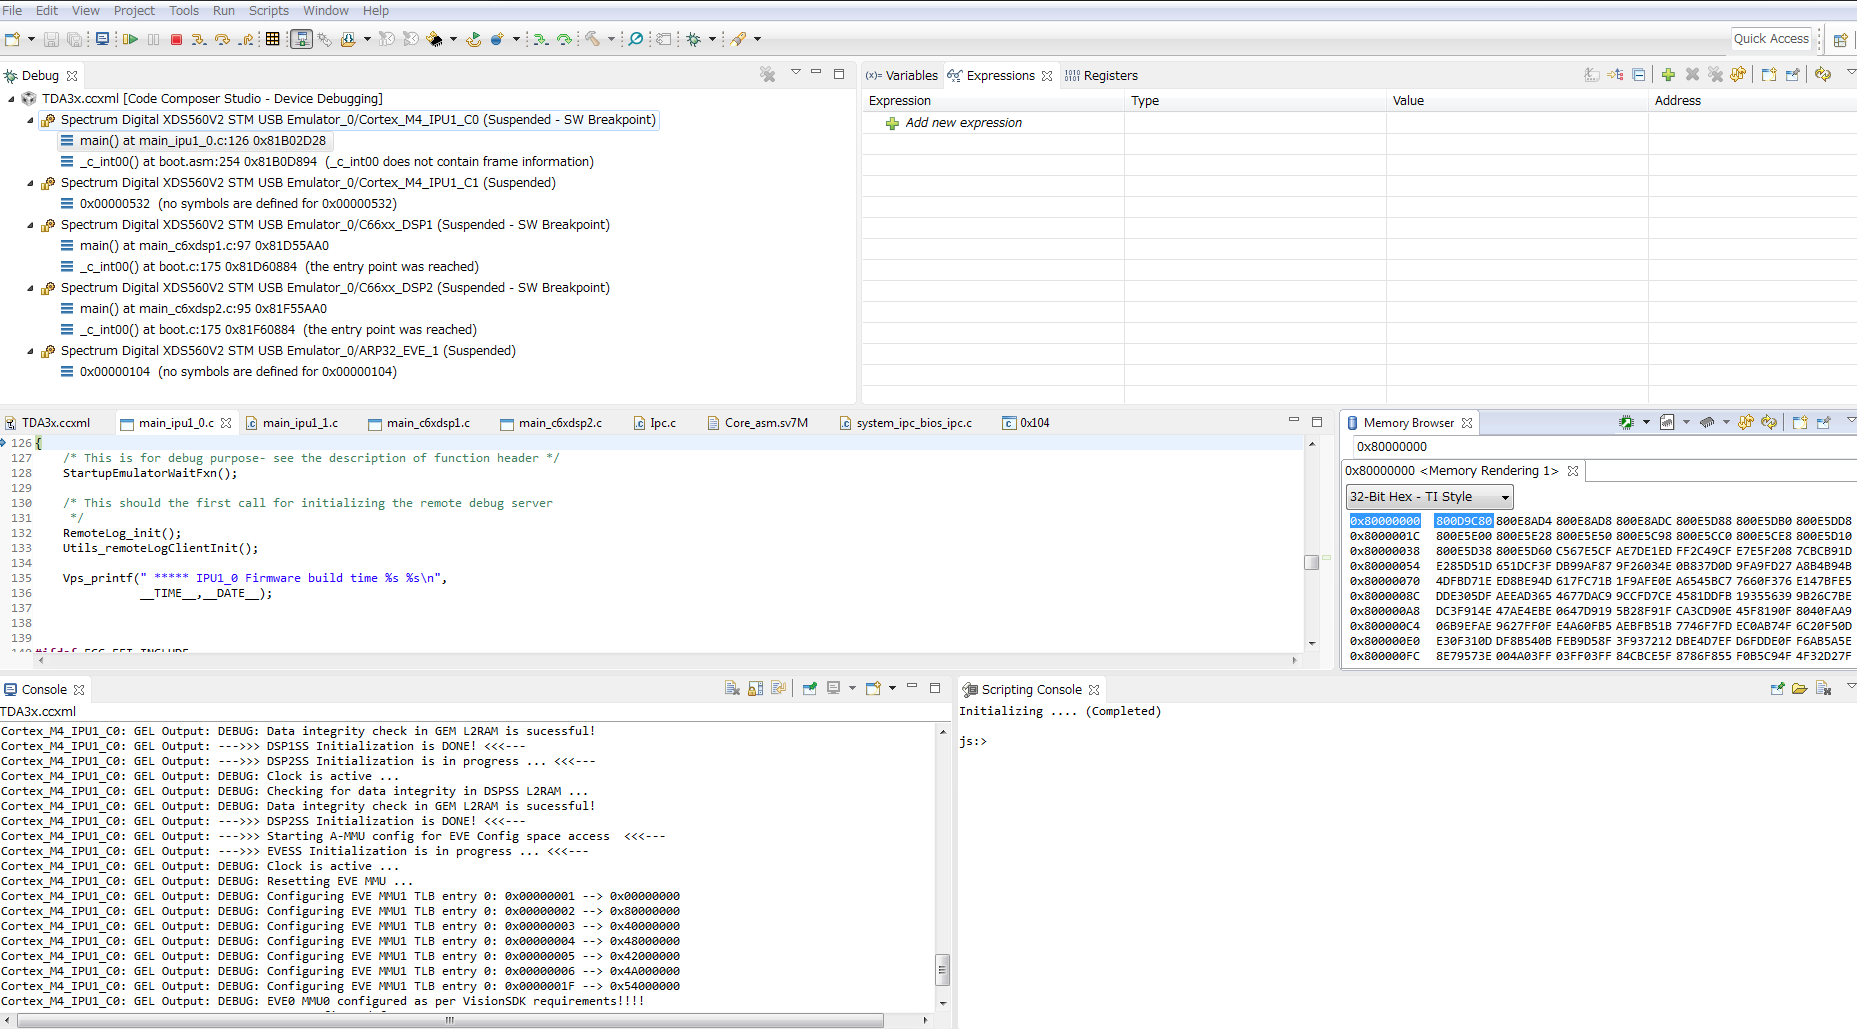The width and height of the screenshot is (1857, 1029).
Task: Click the Terminate debug icon
Action: pos(176,39)
